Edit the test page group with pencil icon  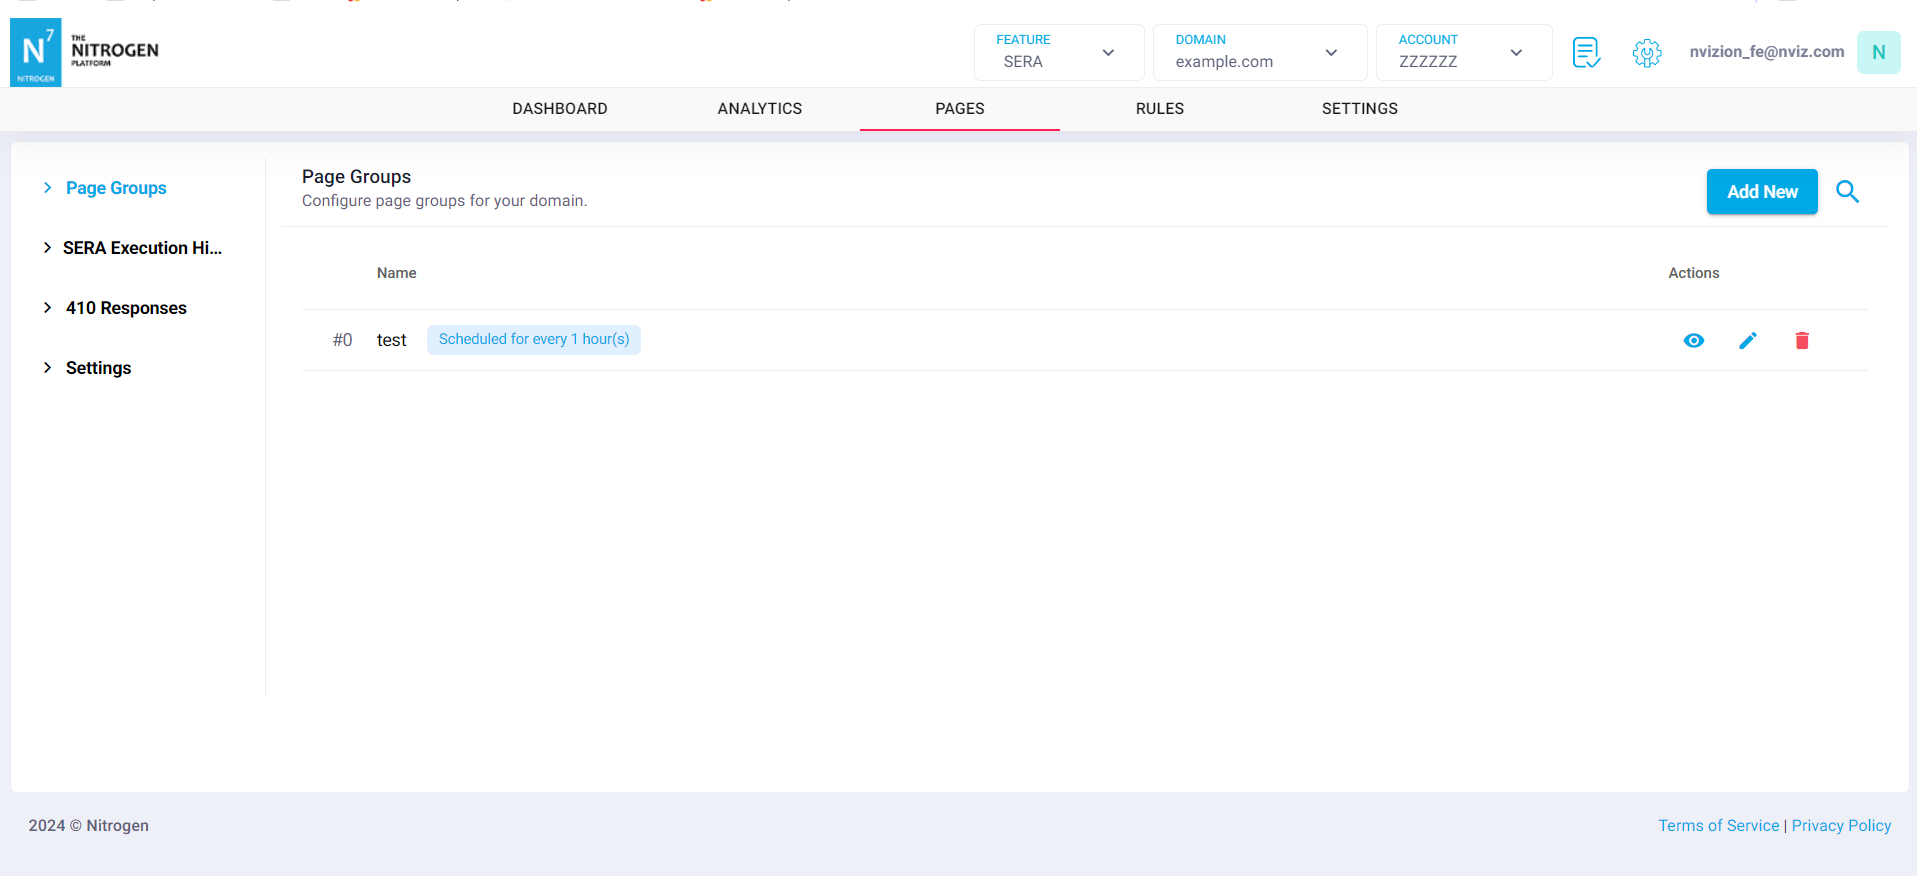pyautogui.click(x=1747, y=341)
